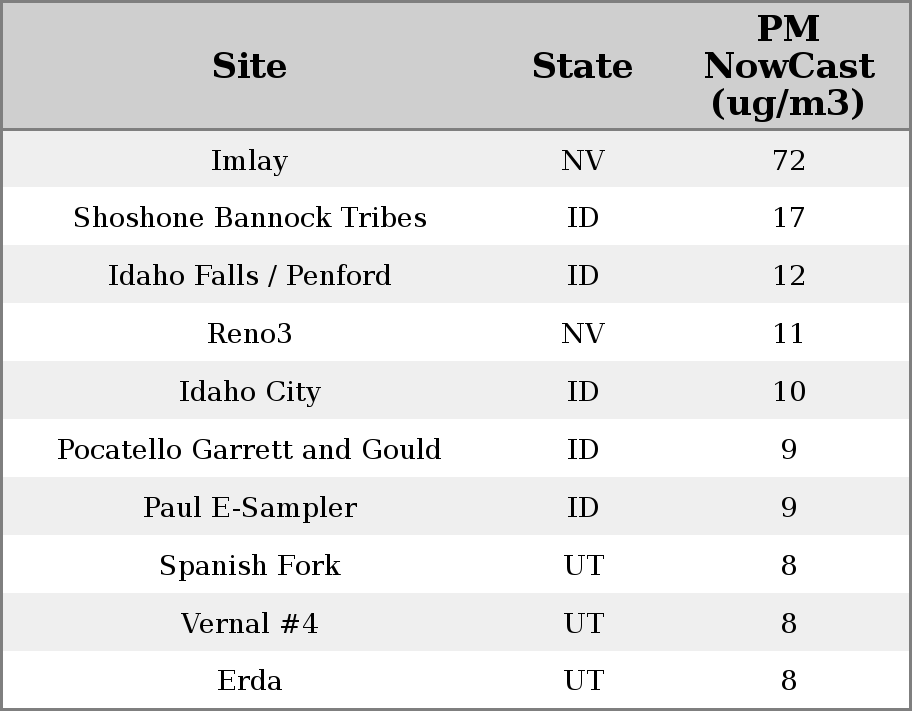Click the State column header

[x=582, y=67]
